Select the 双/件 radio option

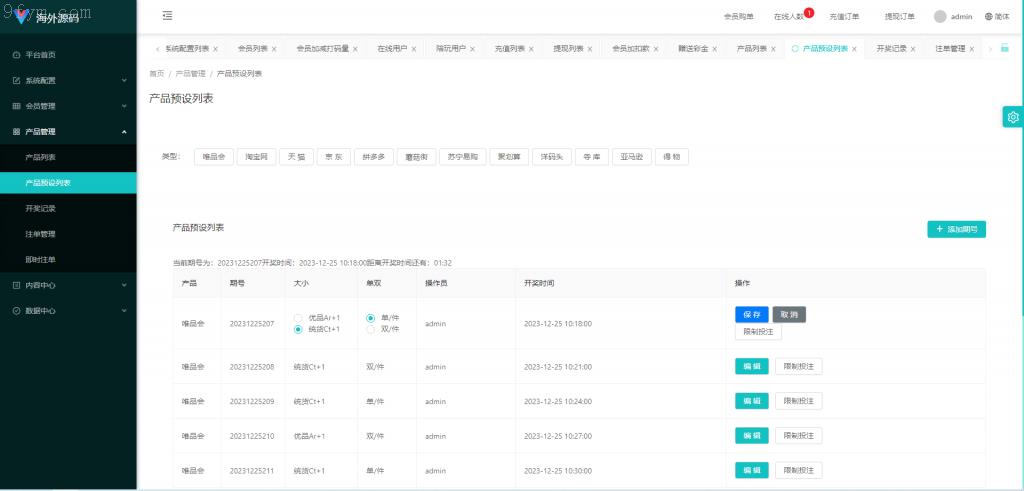tap(371, 329)
